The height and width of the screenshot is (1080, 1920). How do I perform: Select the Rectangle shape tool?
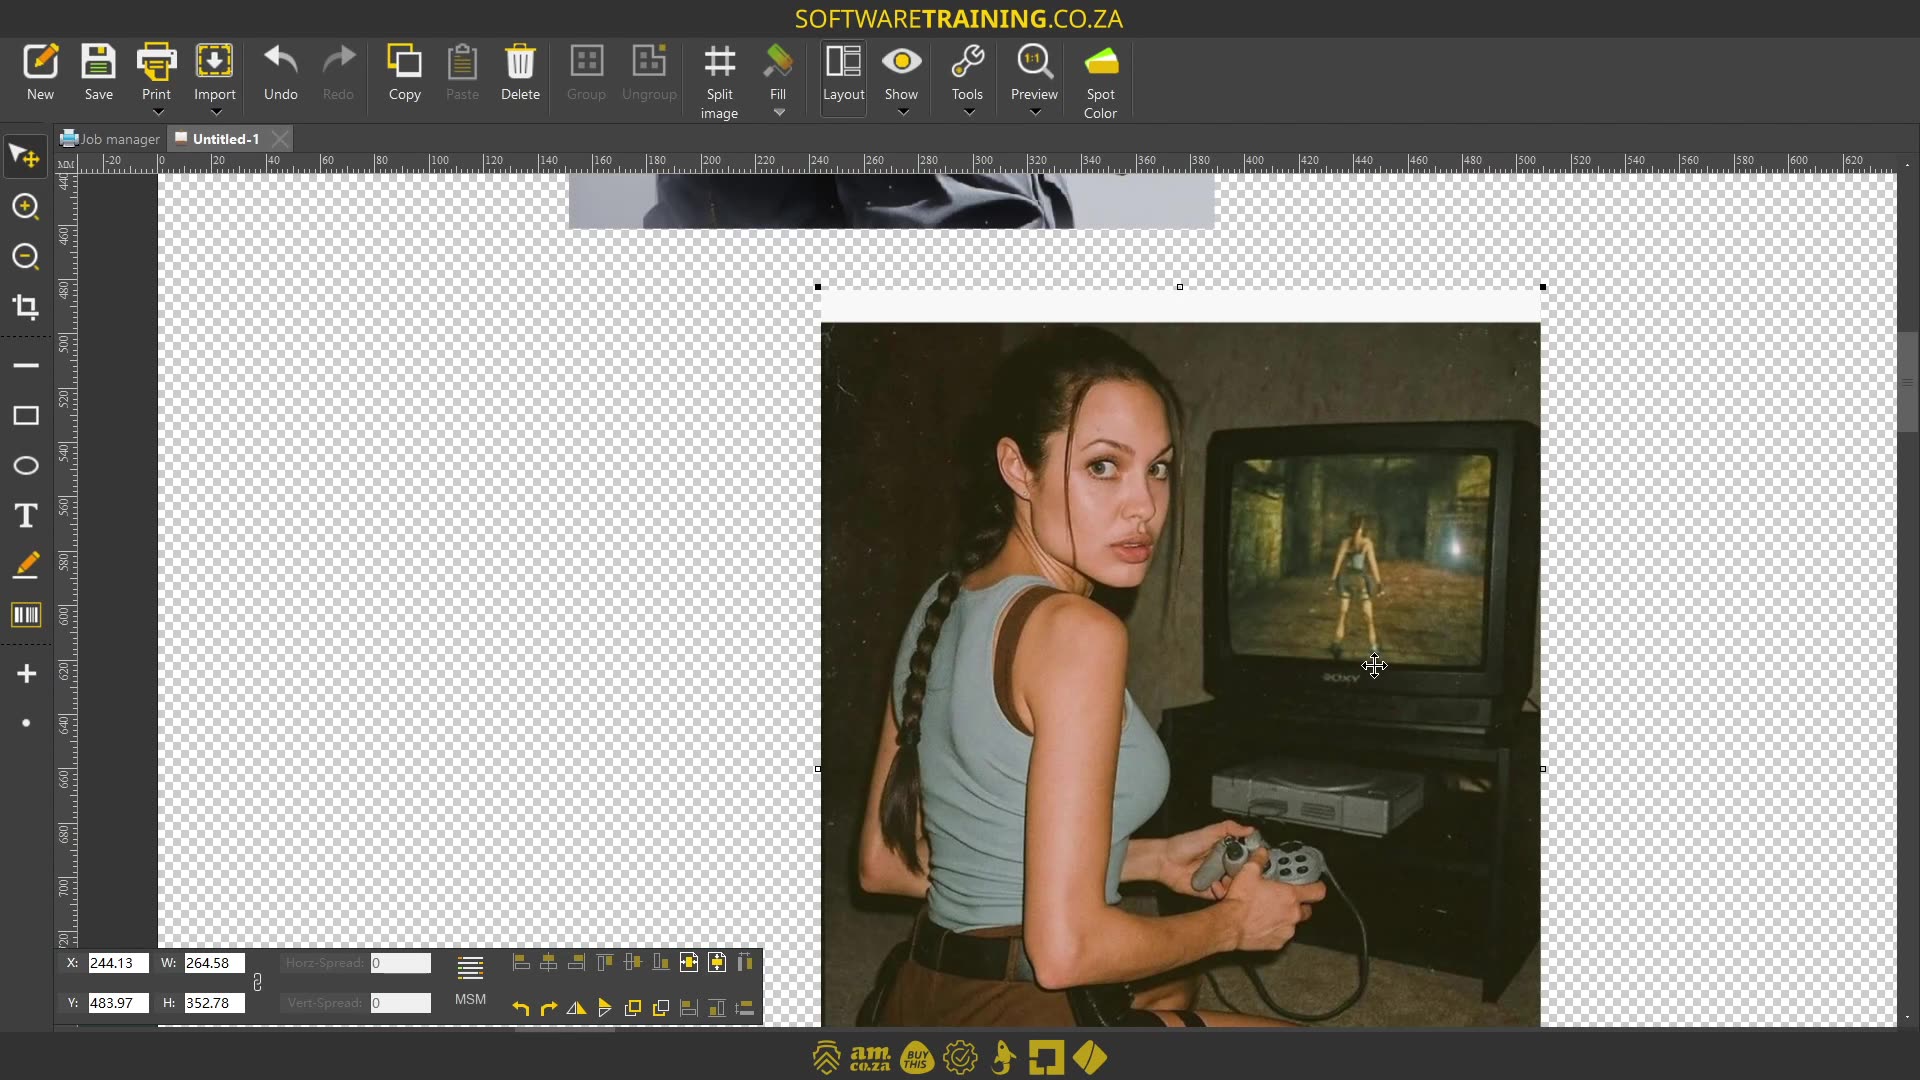[25, 416]
